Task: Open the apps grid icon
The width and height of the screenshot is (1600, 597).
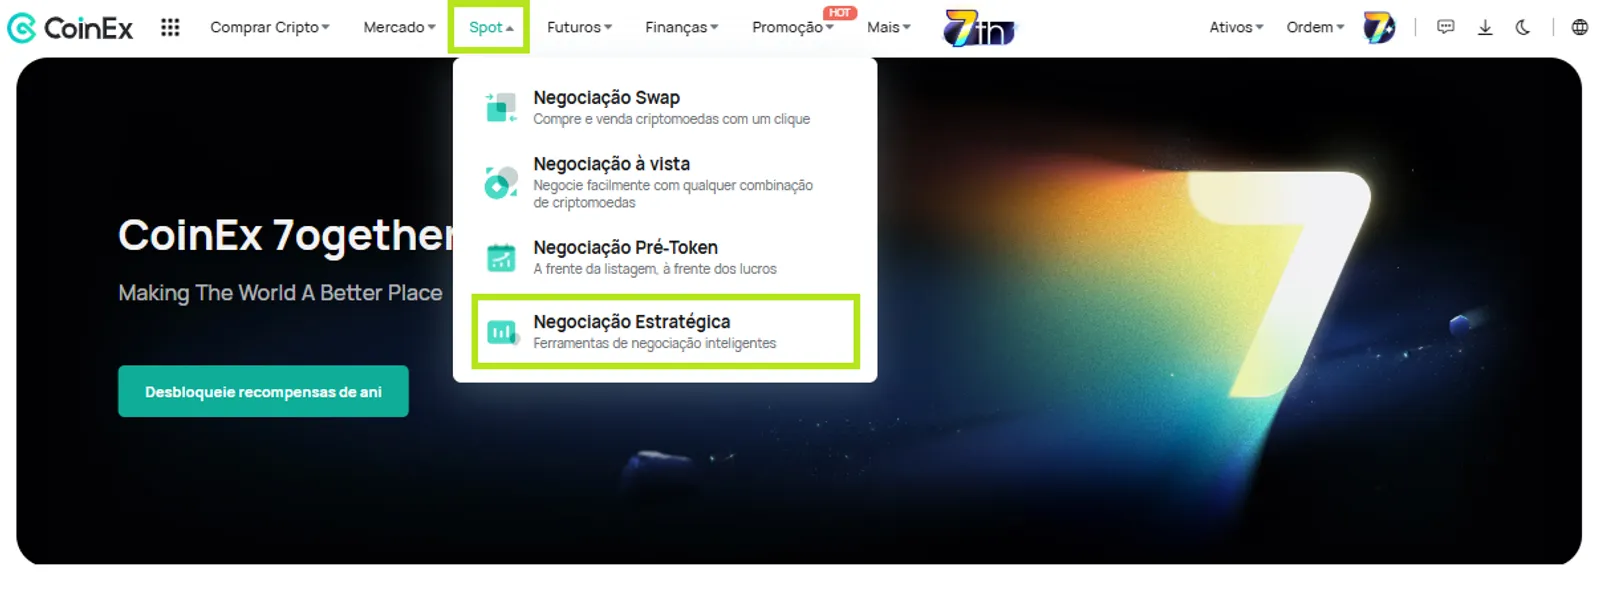Action: click(x=170, y=28)
